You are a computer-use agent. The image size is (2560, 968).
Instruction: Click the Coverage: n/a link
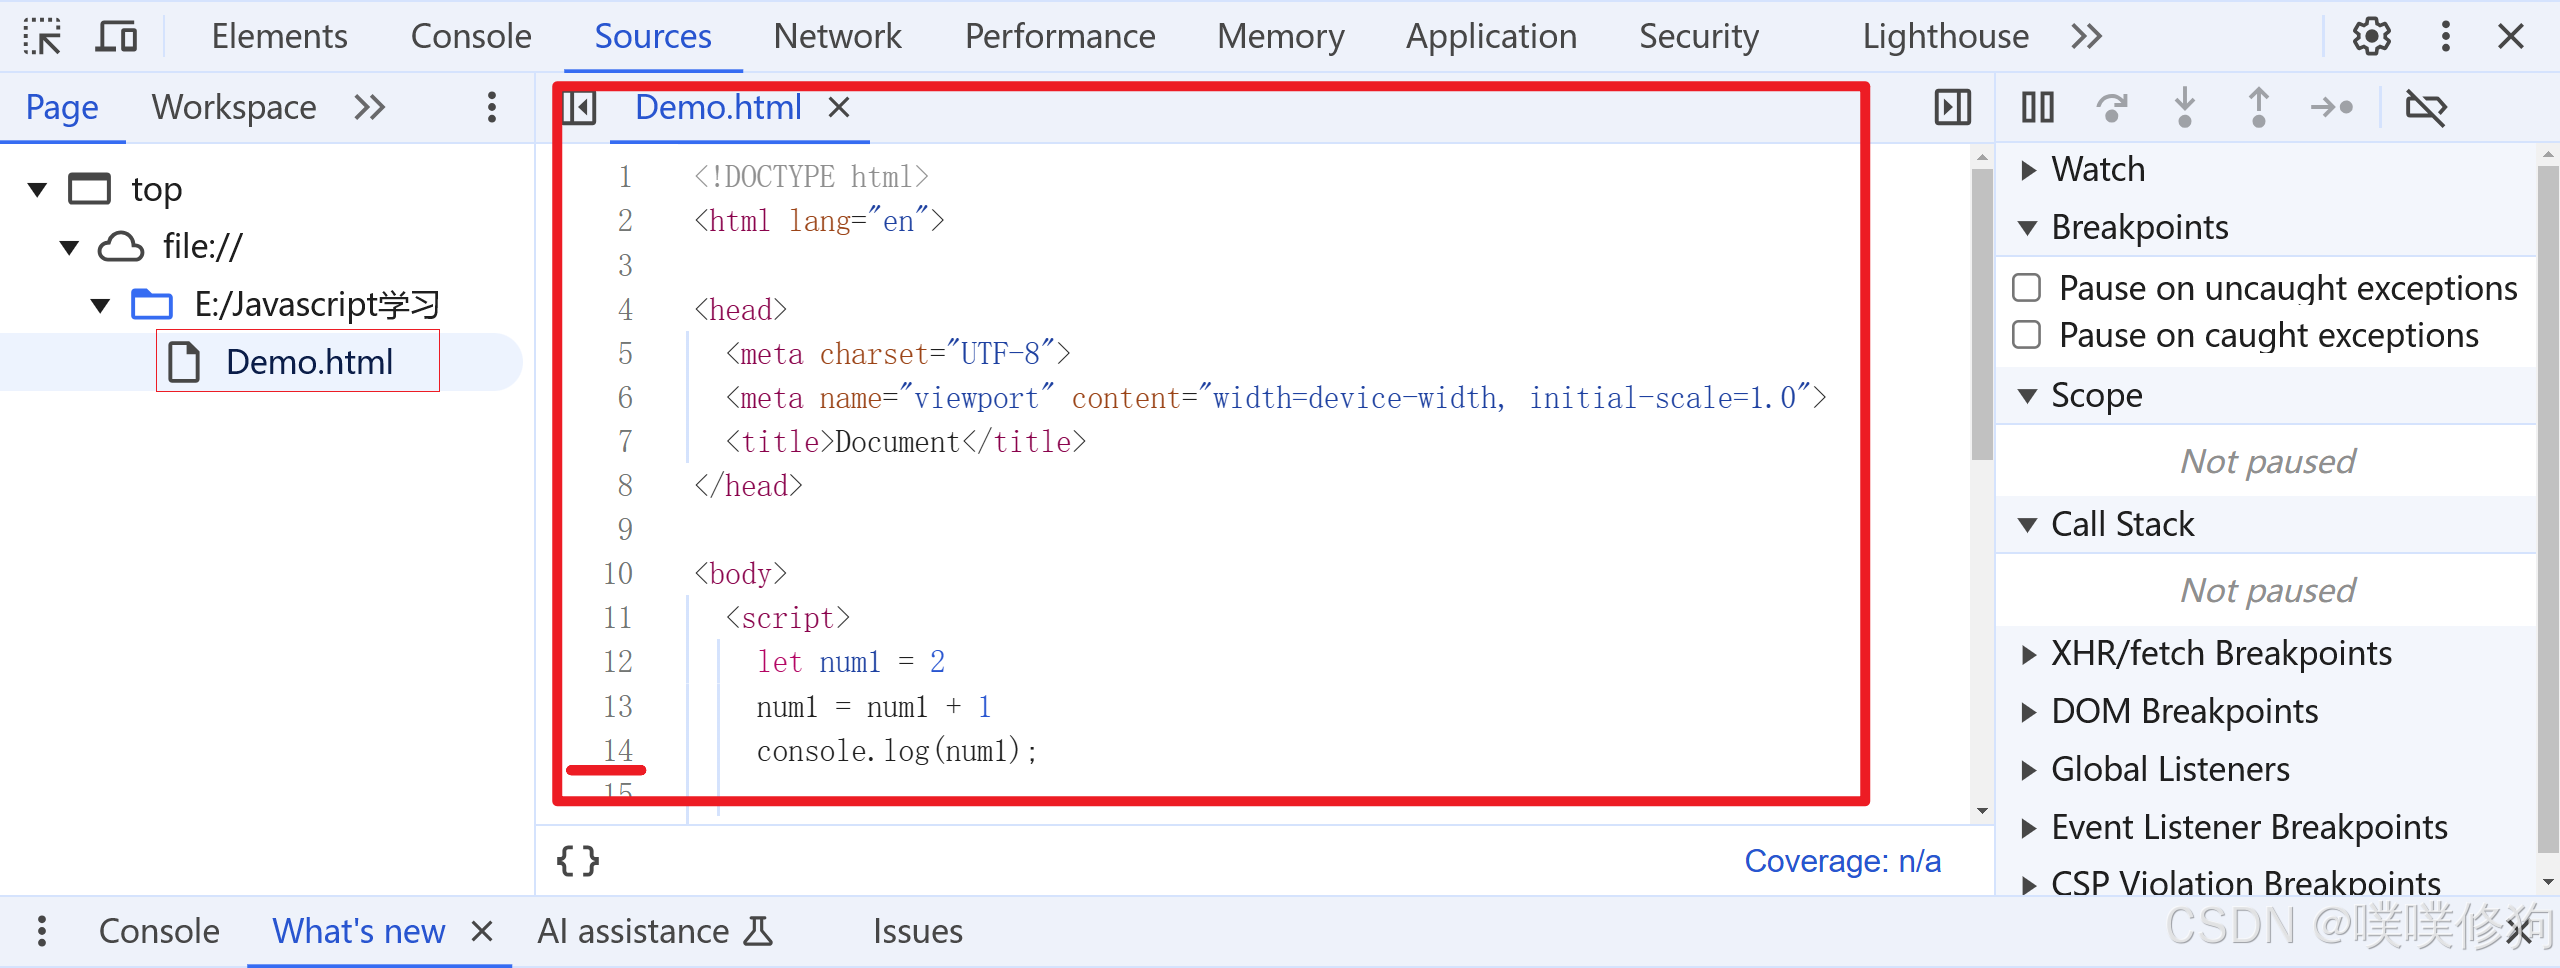coord(1843,860)
